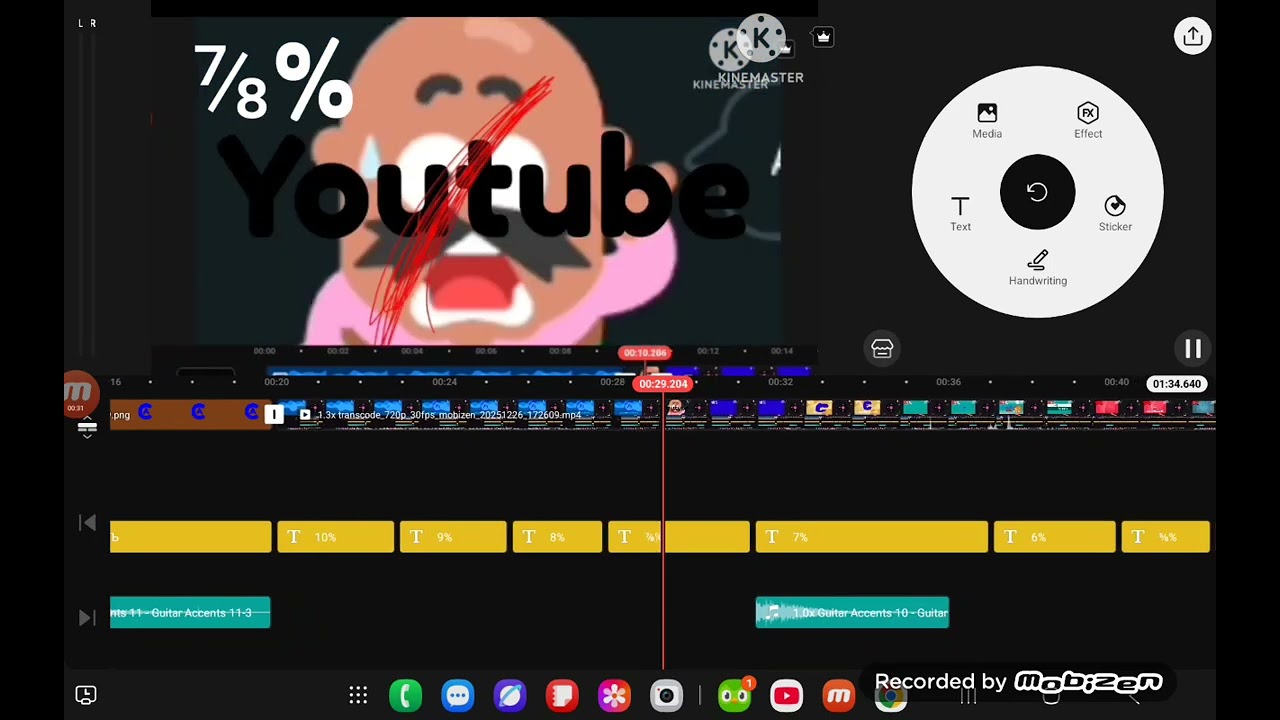The width and height of the screenshot is (1280, 720).
Task: Select the transcode_720p mobizen video clip
Action: [750, 414]
